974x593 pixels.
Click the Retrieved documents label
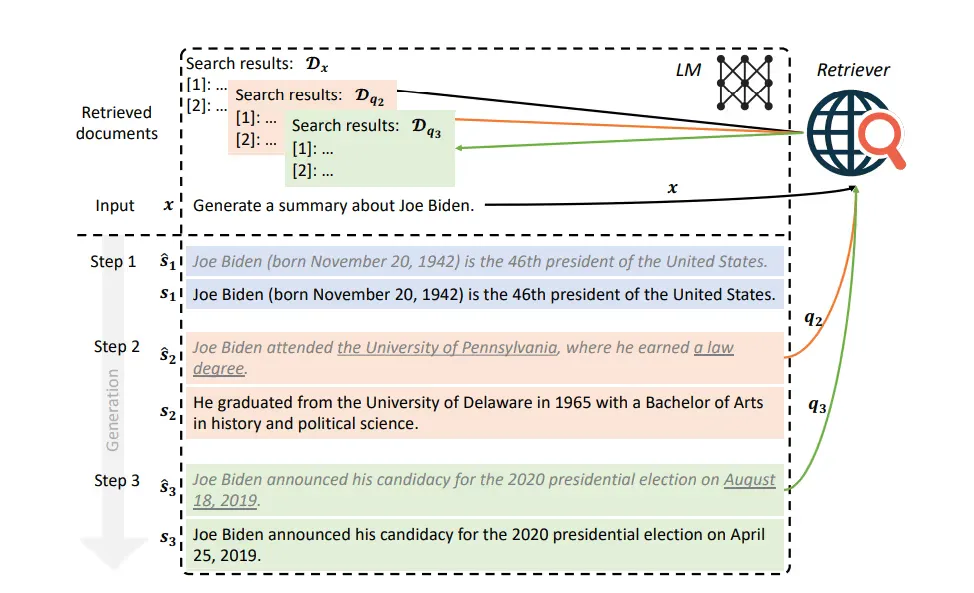117,123
